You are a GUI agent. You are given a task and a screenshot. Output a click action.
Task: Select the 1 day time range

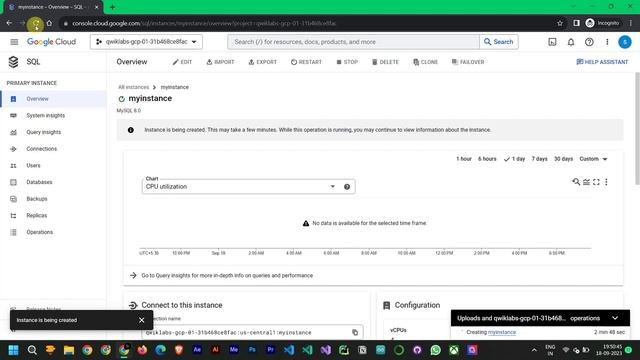515,159
